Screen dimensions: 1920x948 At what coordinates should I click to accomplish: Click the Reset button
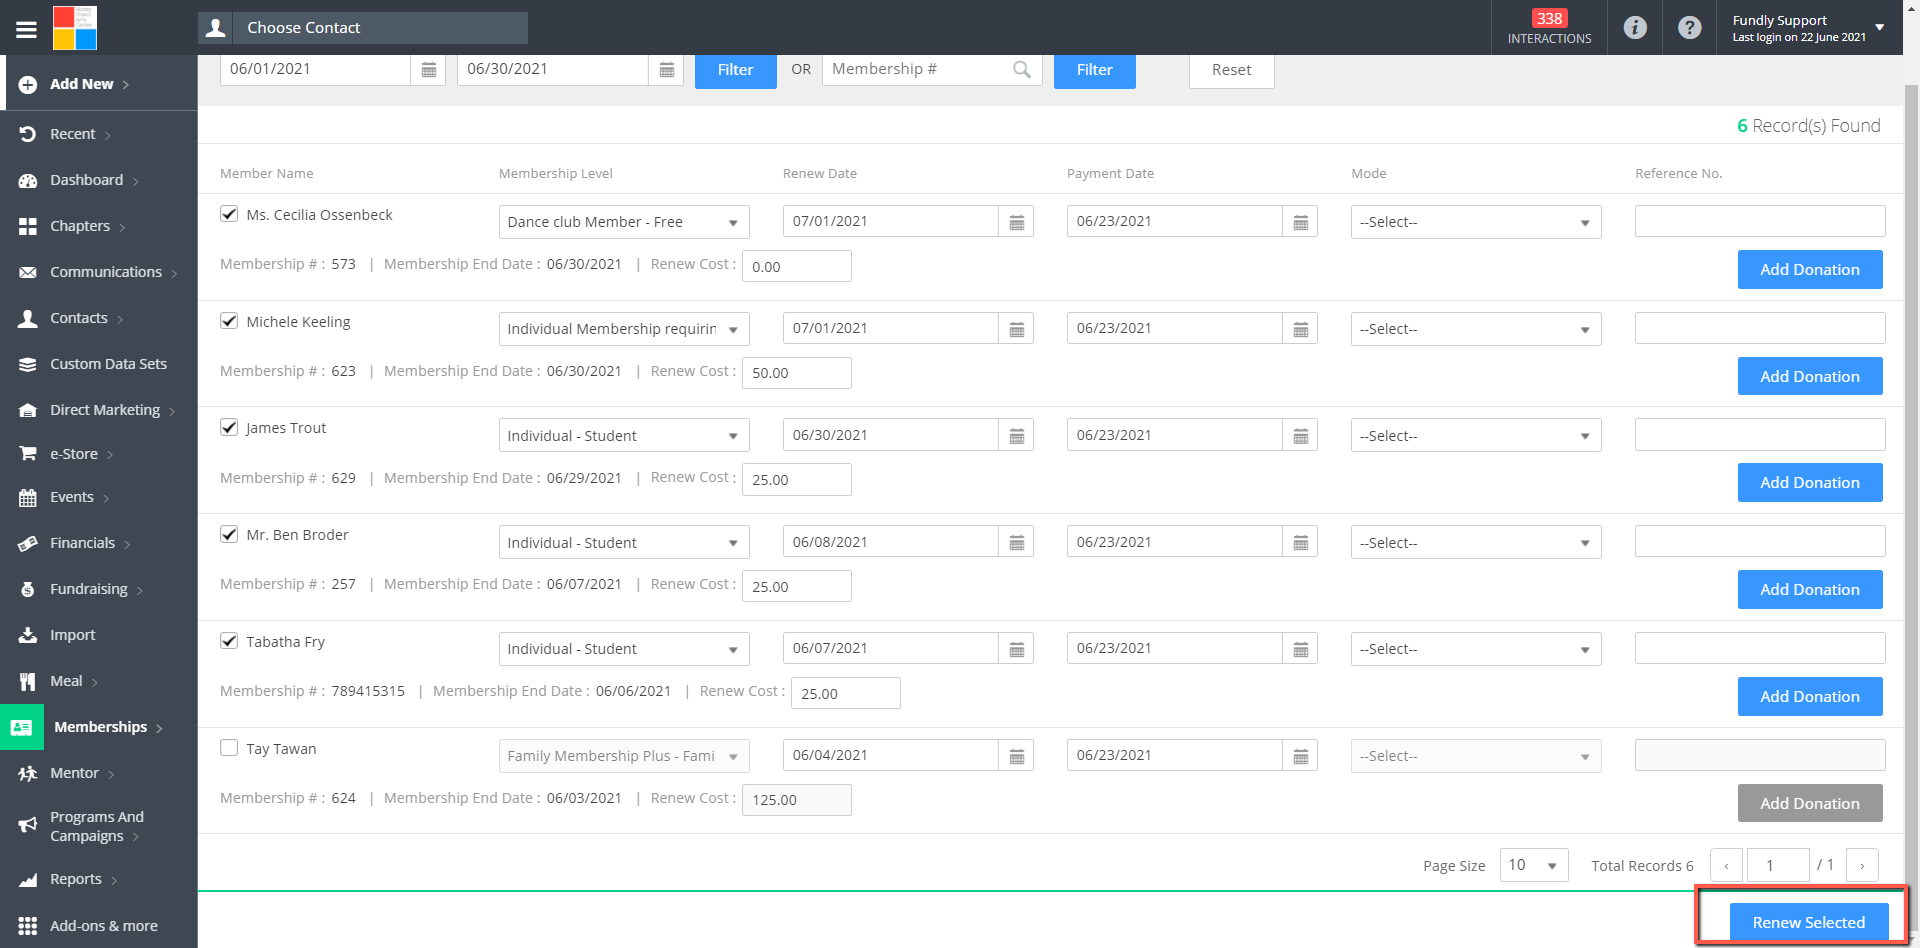1231,70
